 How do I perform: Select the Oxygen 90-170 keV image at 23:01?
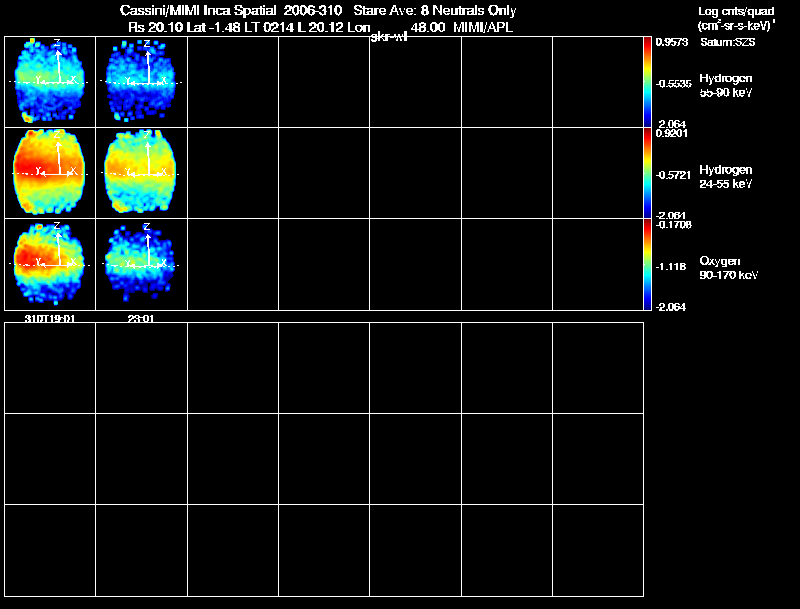point(141,264)
